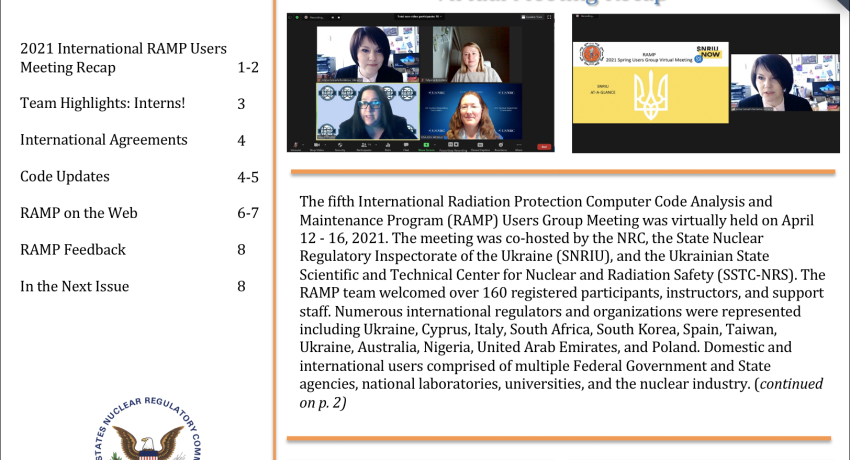Click the word 'Nigeria' in the paragraph
850x460 pixels.
446,347
